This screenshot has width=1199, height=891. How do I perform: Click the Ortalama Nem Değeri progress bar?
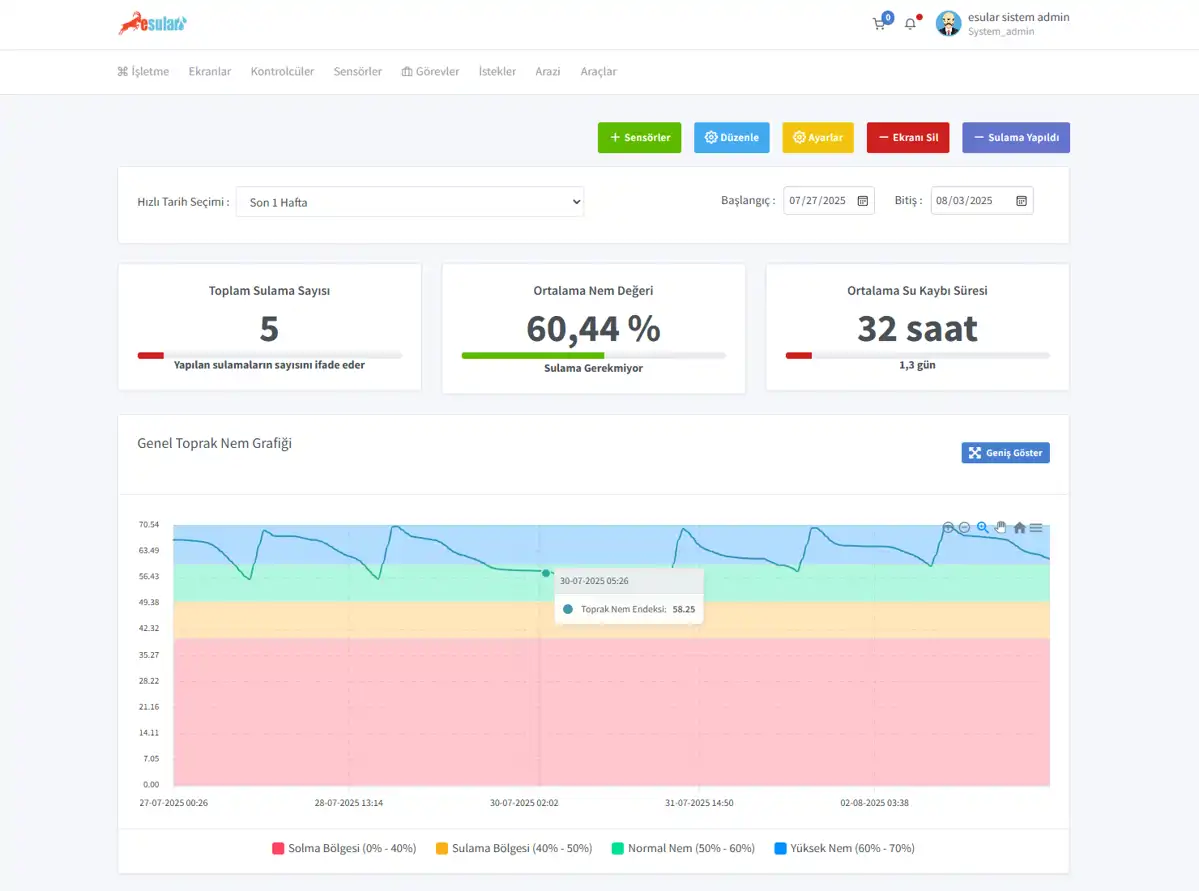(x=593, y=356)
